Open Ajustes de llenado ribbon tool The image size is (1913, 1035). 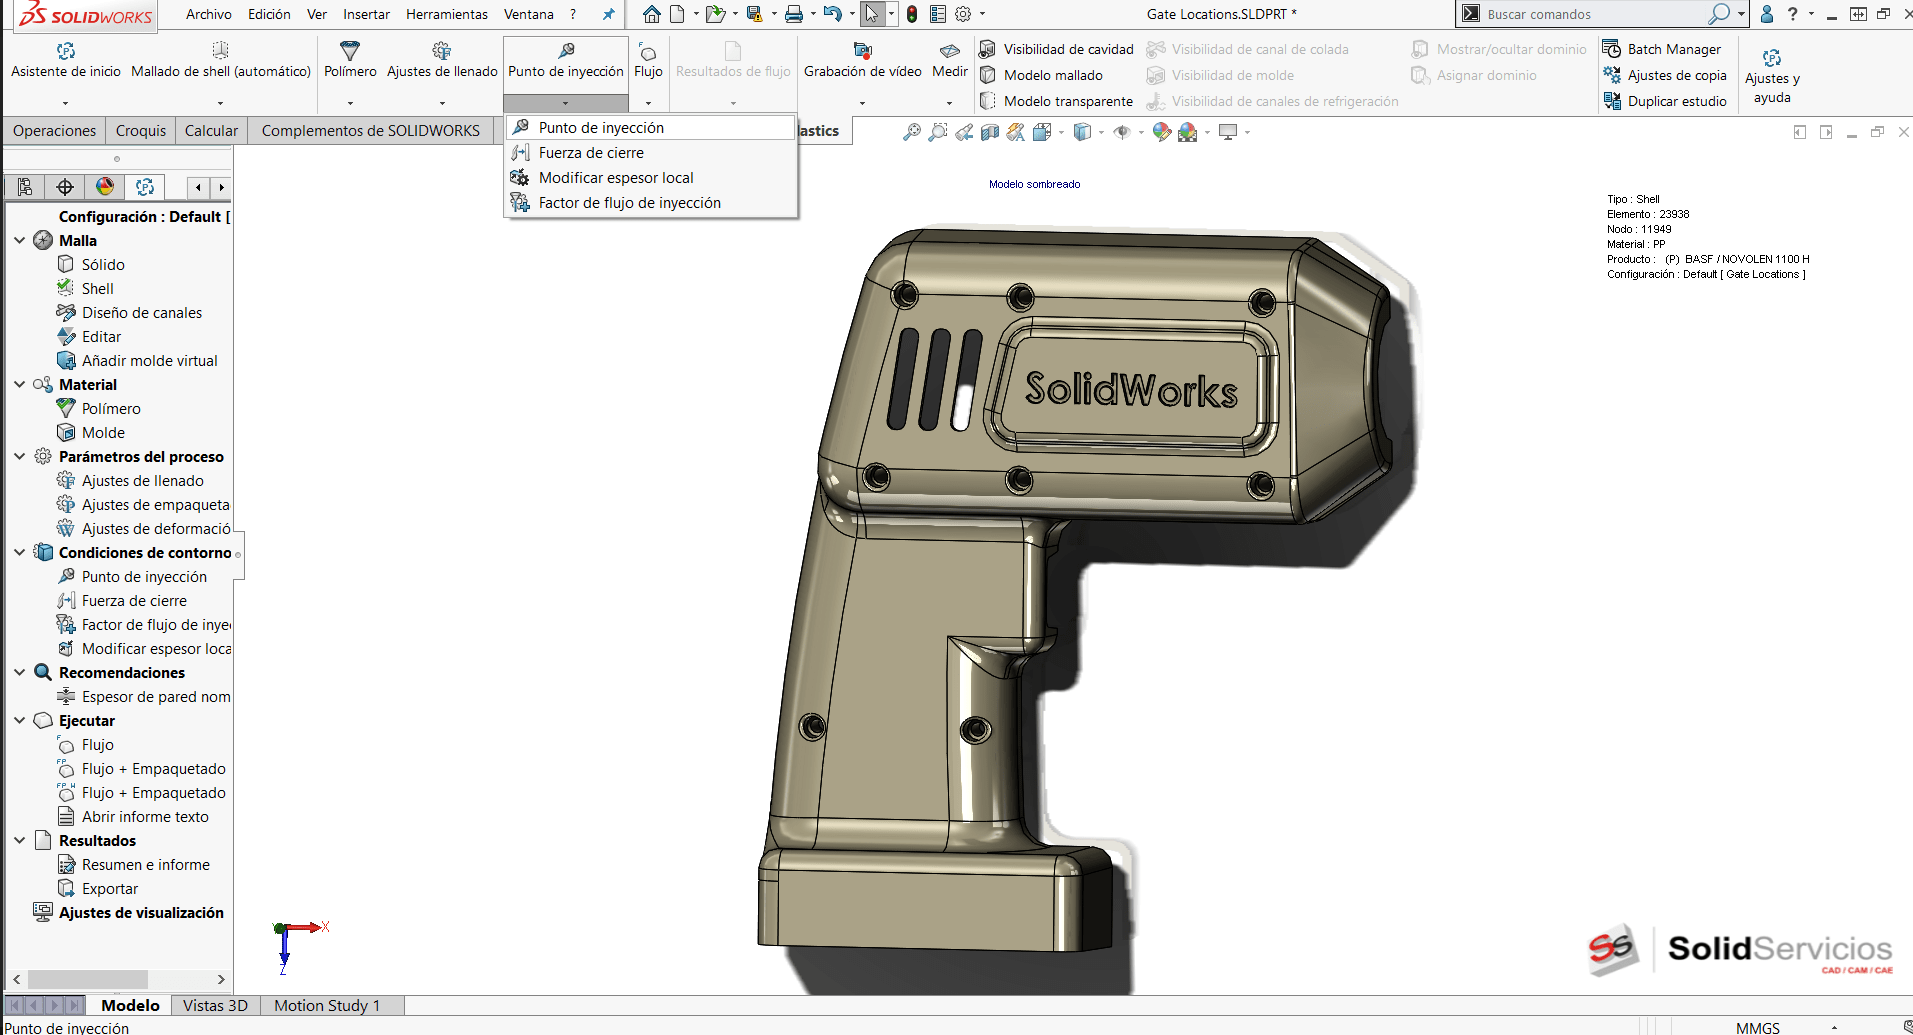pyautogui.click(x=442, y=60)
